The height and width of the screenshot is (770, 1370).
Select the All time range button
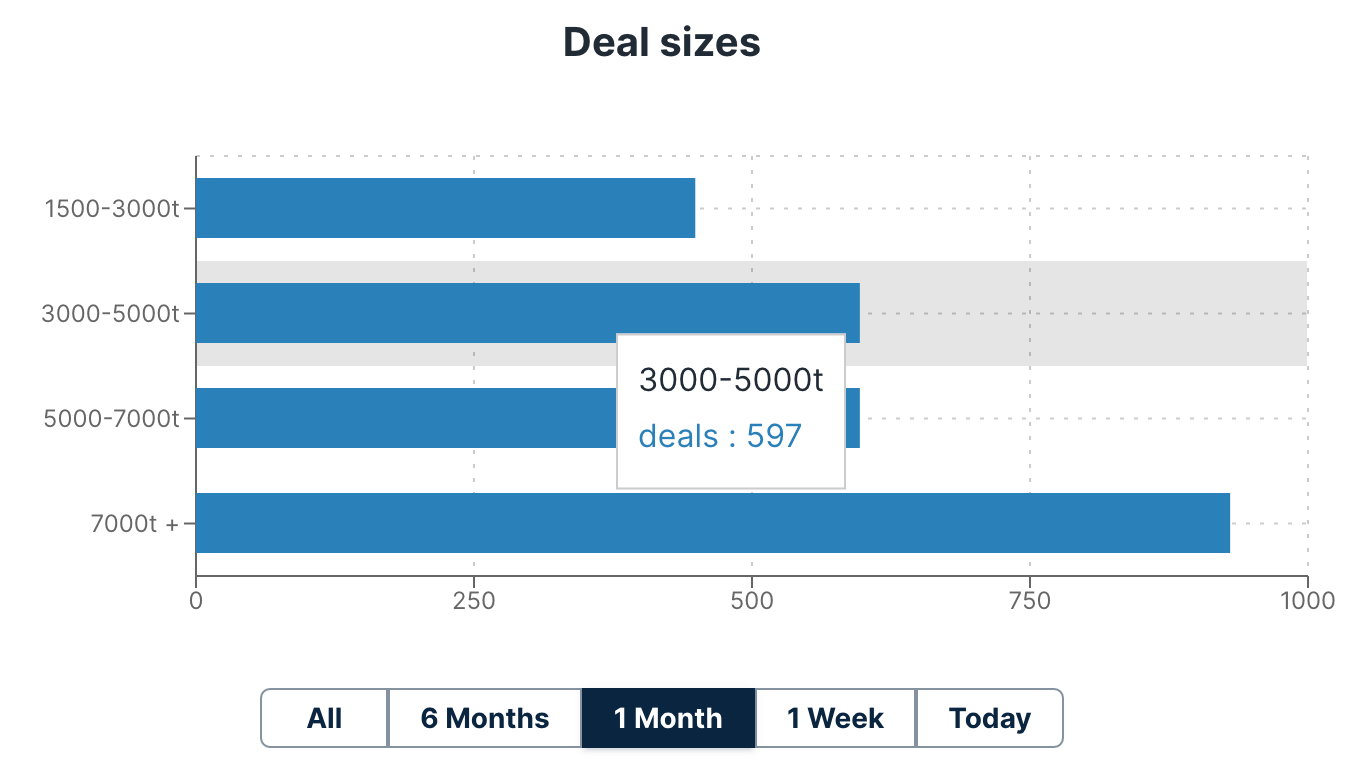point(325,718)
